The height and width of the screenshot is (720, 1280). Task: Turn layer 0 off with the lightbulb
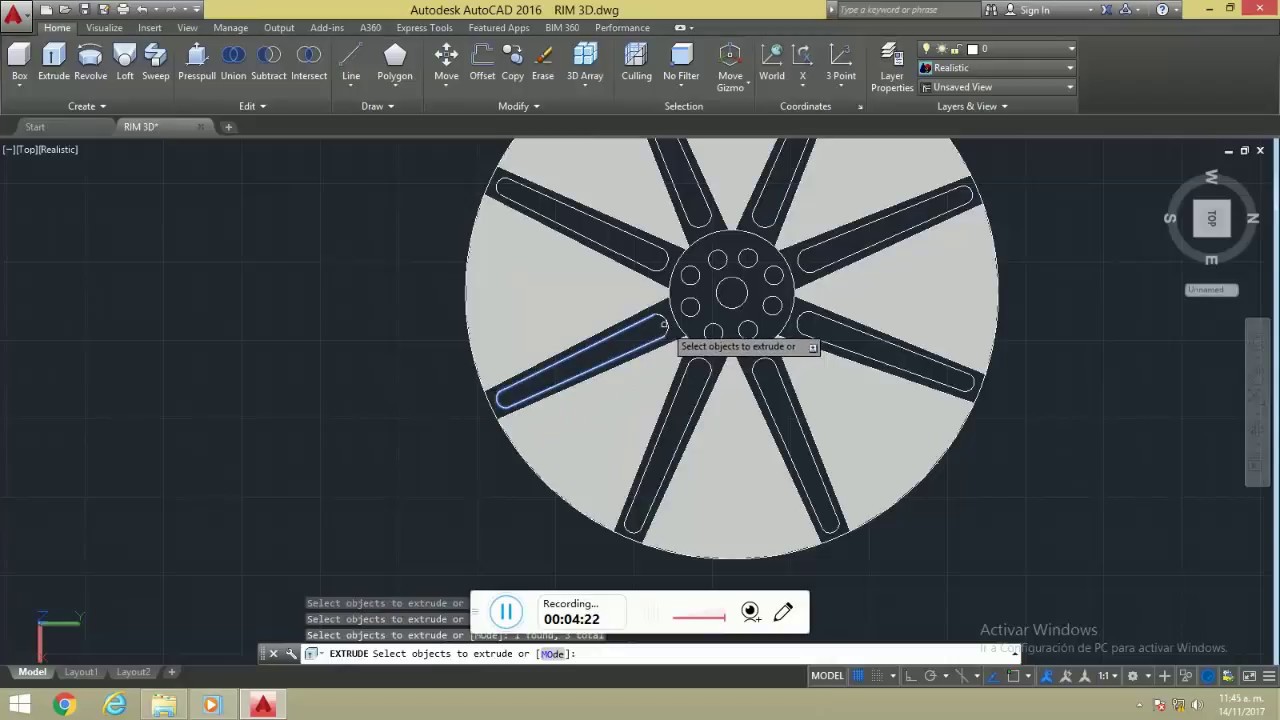(x=926, y=48)
